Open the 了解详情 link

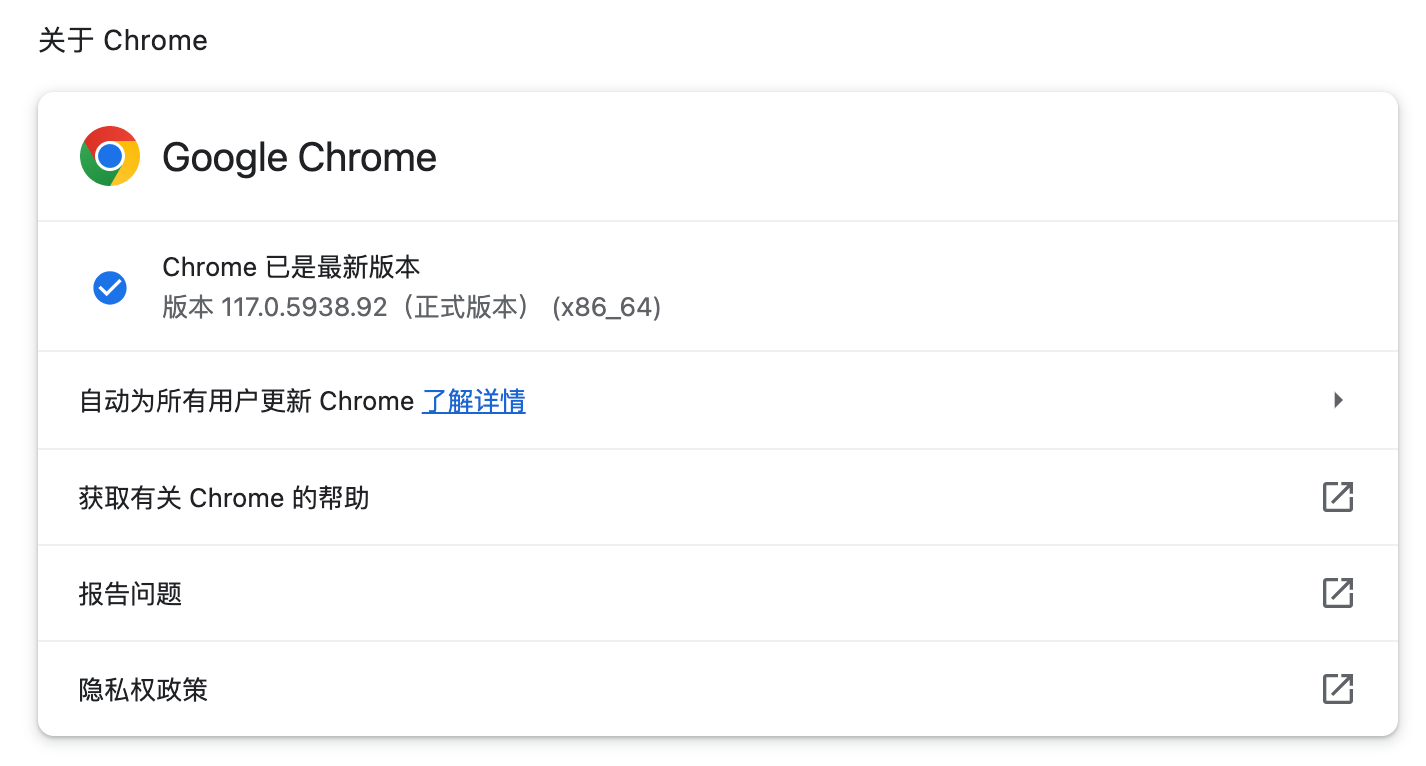click(473, 400)
